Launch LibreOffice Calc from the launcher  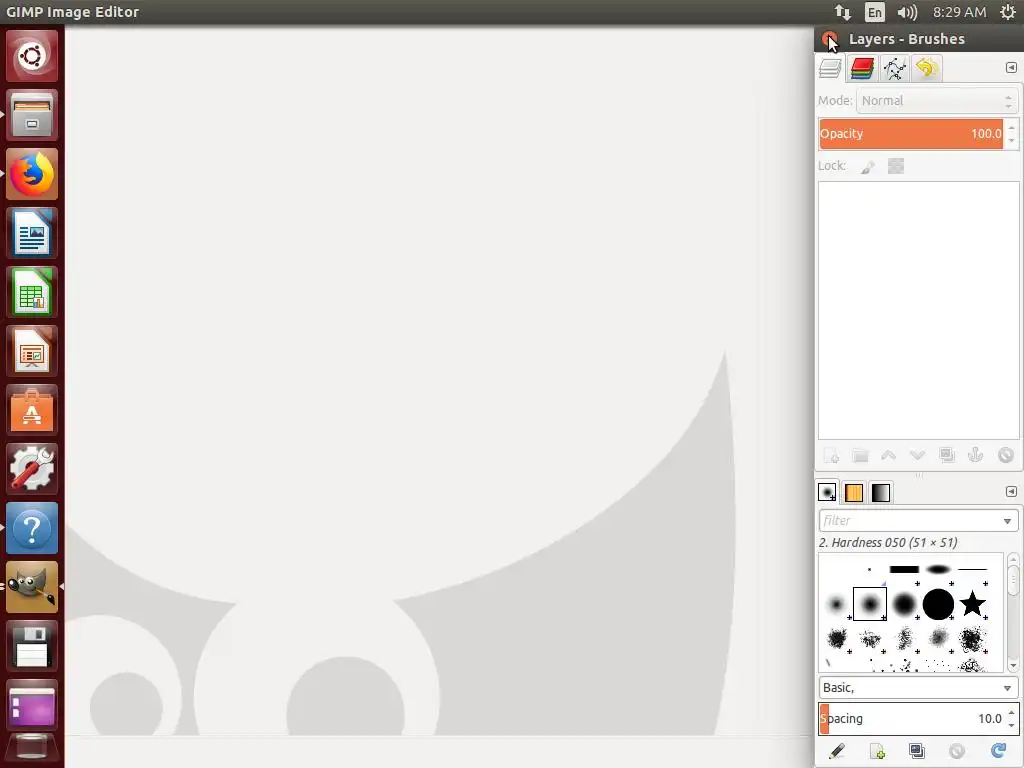click(x=32, y=292)
